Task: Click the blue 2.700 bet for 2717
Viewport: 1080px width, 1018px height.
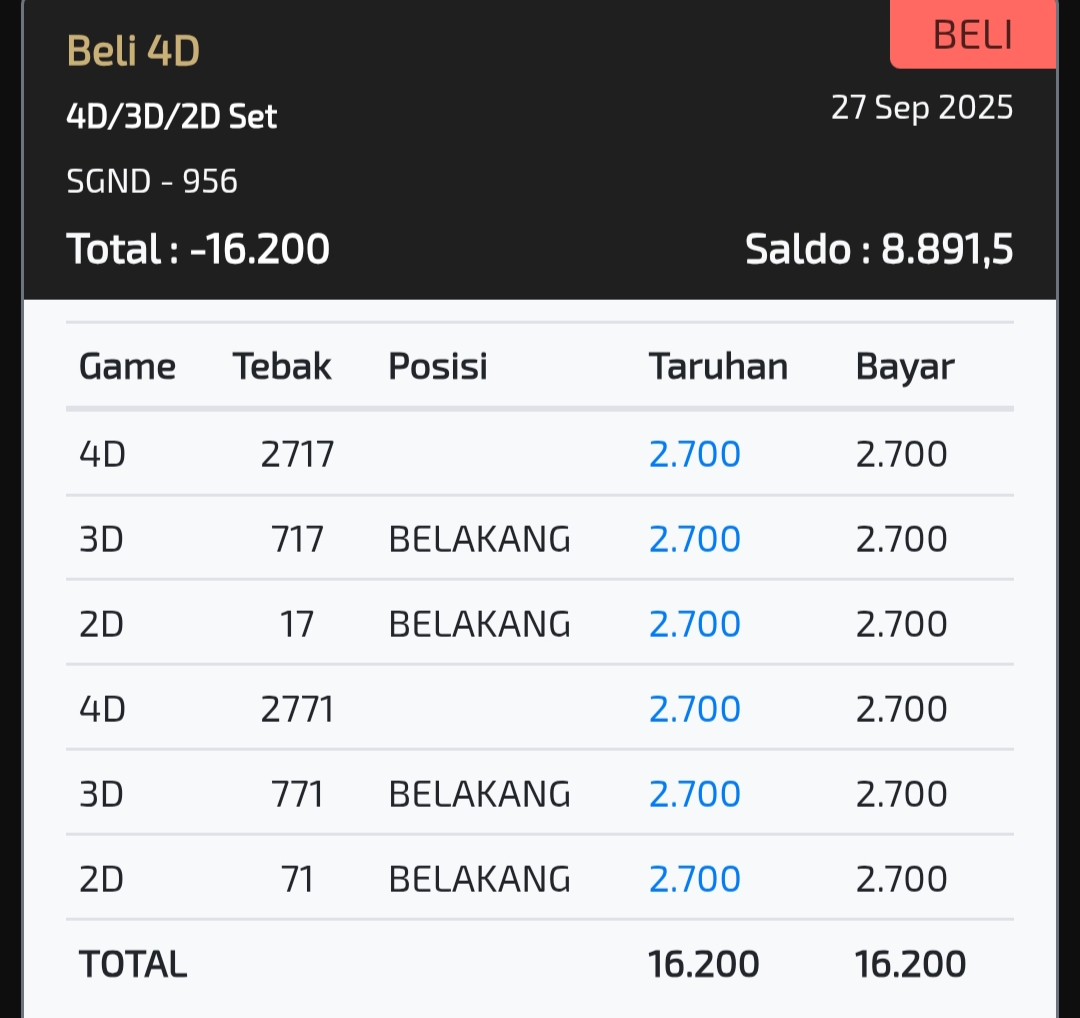Action: 695,454
